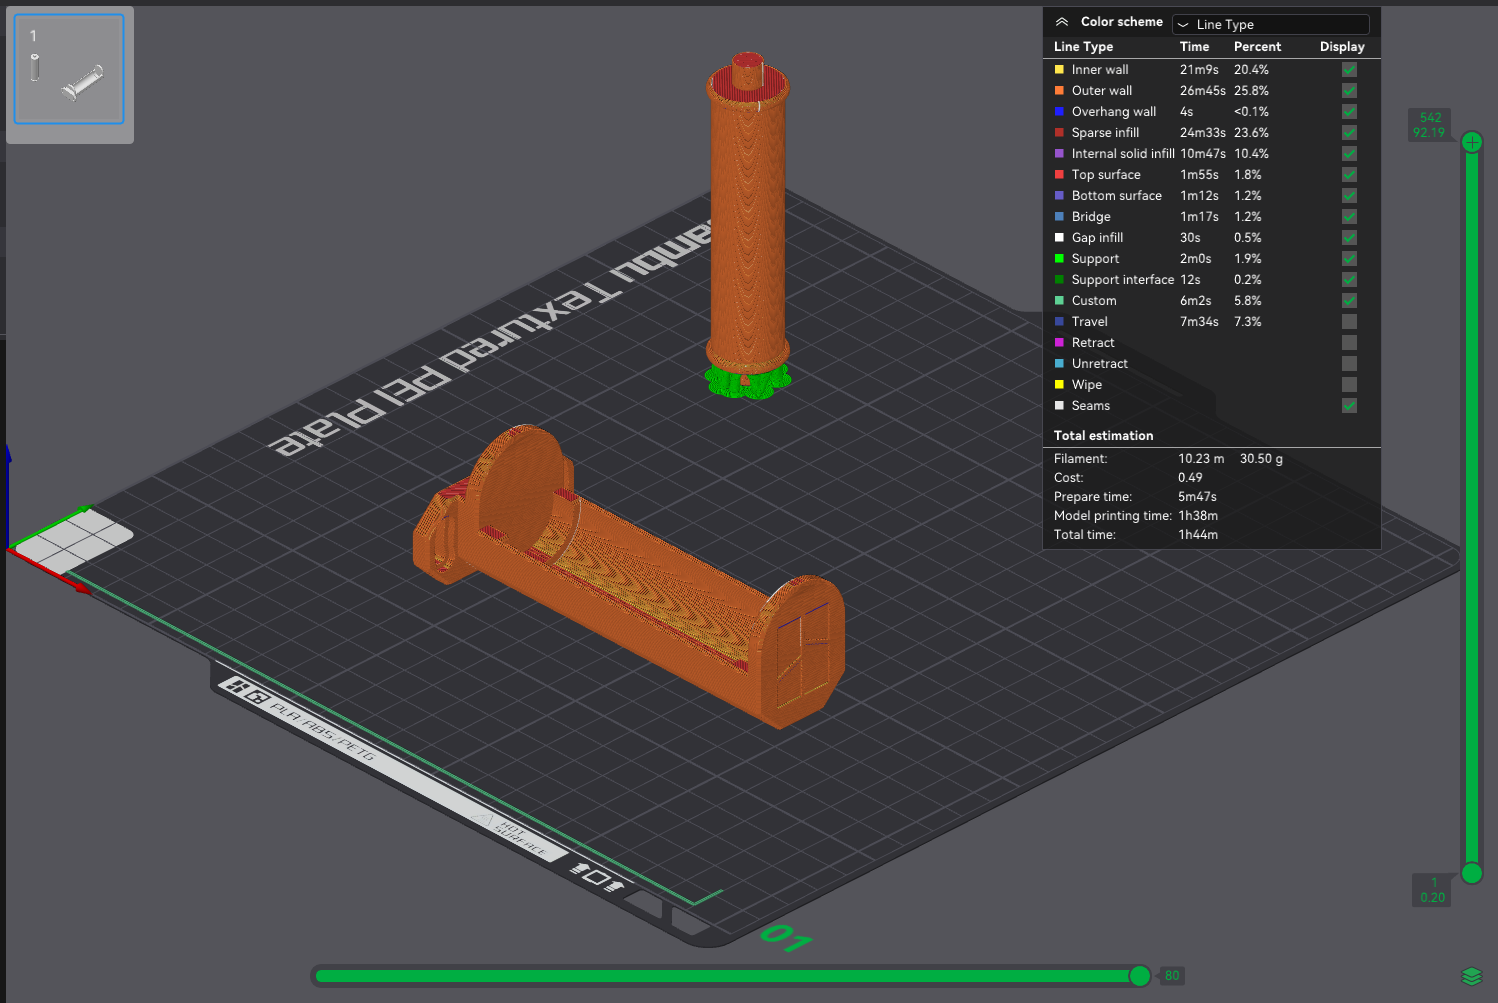Click the Time column header
Image resolution: width=1498 pixels, height=1003 pixels.
(x=1194, y=47)
